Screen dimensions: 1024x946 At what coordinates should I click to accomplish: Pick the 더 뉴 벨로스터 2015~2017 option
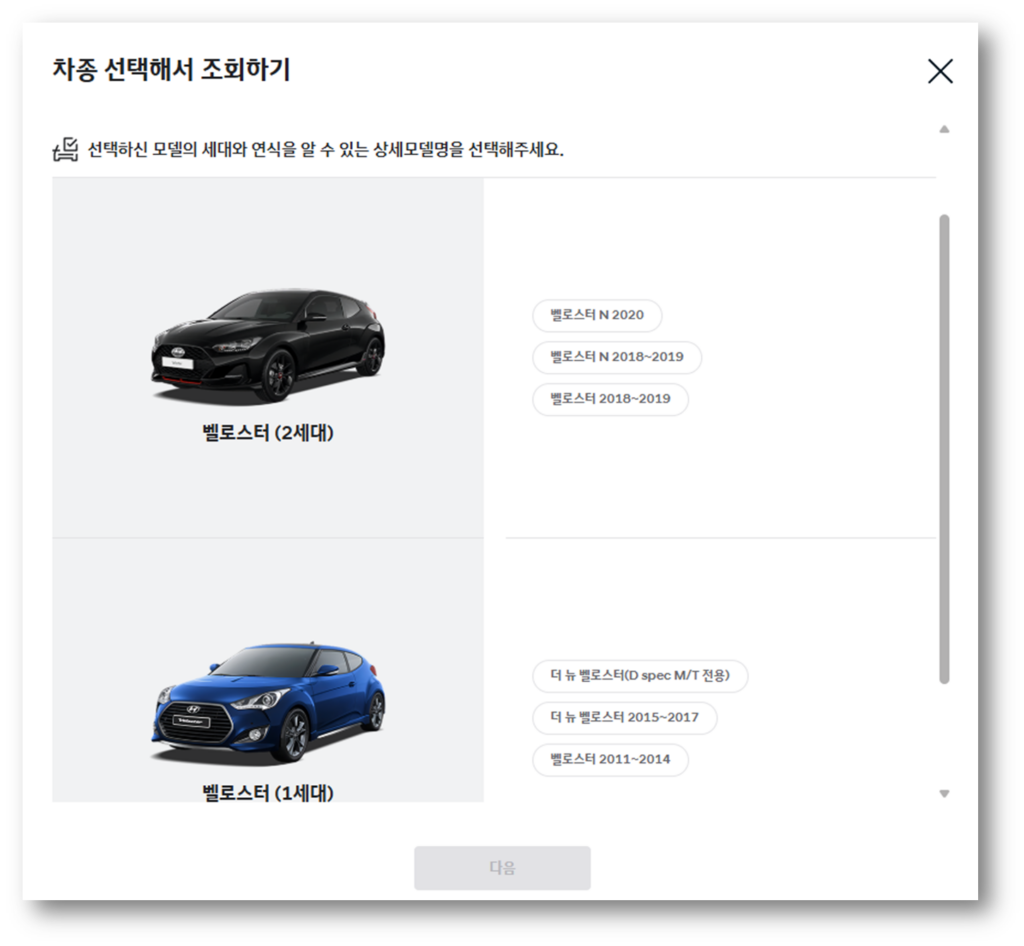(624, 719)
